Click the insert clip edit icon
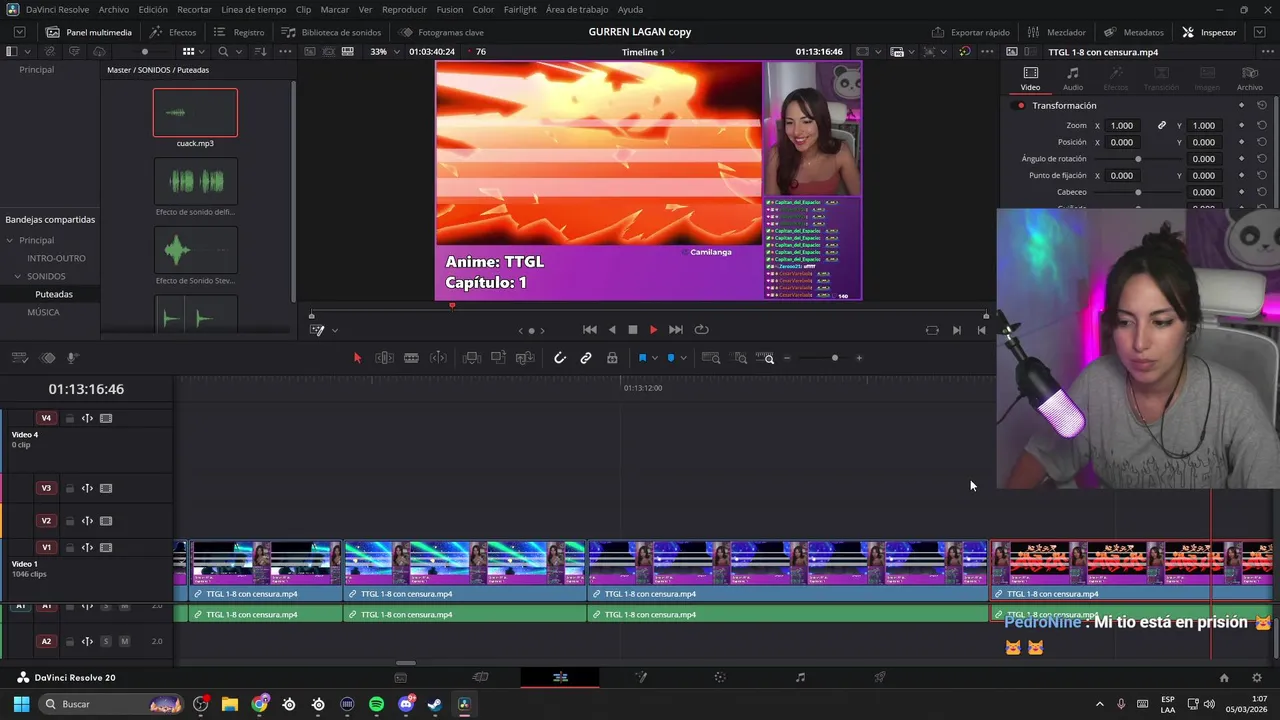This screenshot has width=1280, height=720. 472,358
